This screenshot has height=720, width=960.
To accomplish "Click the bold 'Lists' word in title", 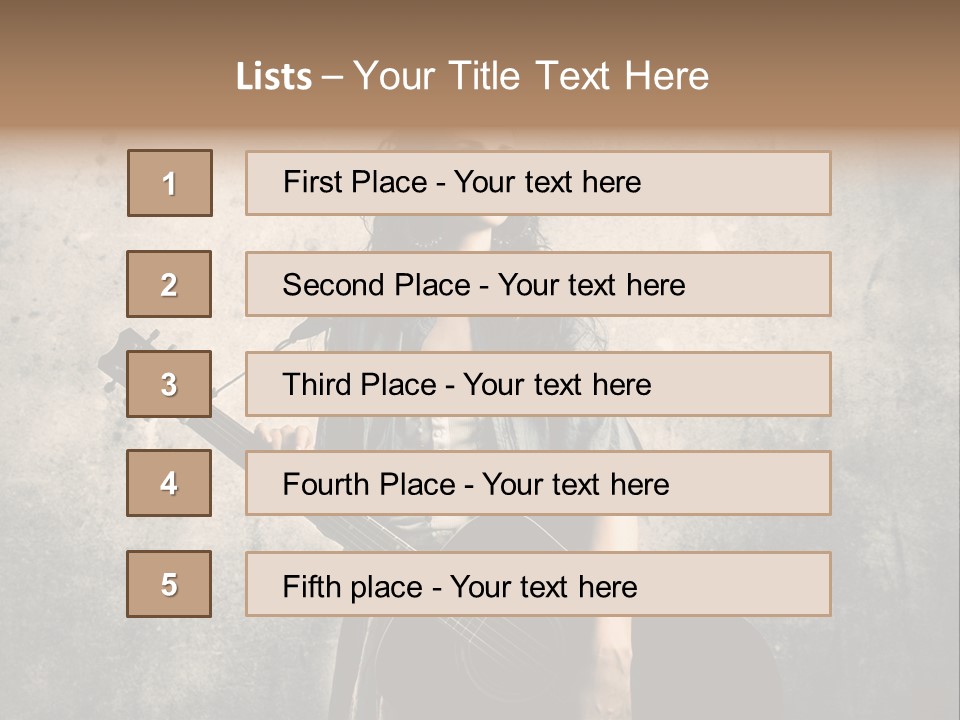I will point(274,77).
